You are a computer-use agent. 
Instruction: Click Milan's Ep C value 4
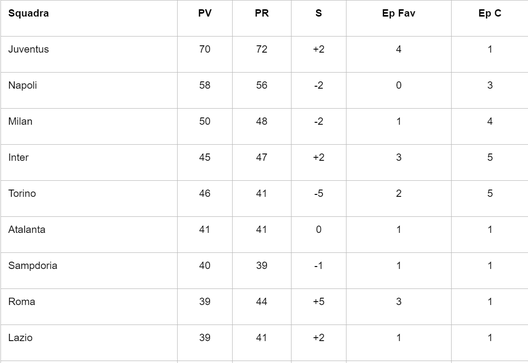click(x=490, y=121)
